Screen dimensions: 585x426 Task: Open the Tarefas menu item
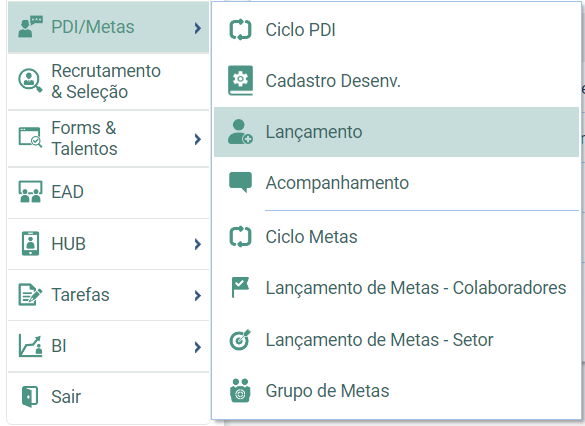[x=108, y=295]
